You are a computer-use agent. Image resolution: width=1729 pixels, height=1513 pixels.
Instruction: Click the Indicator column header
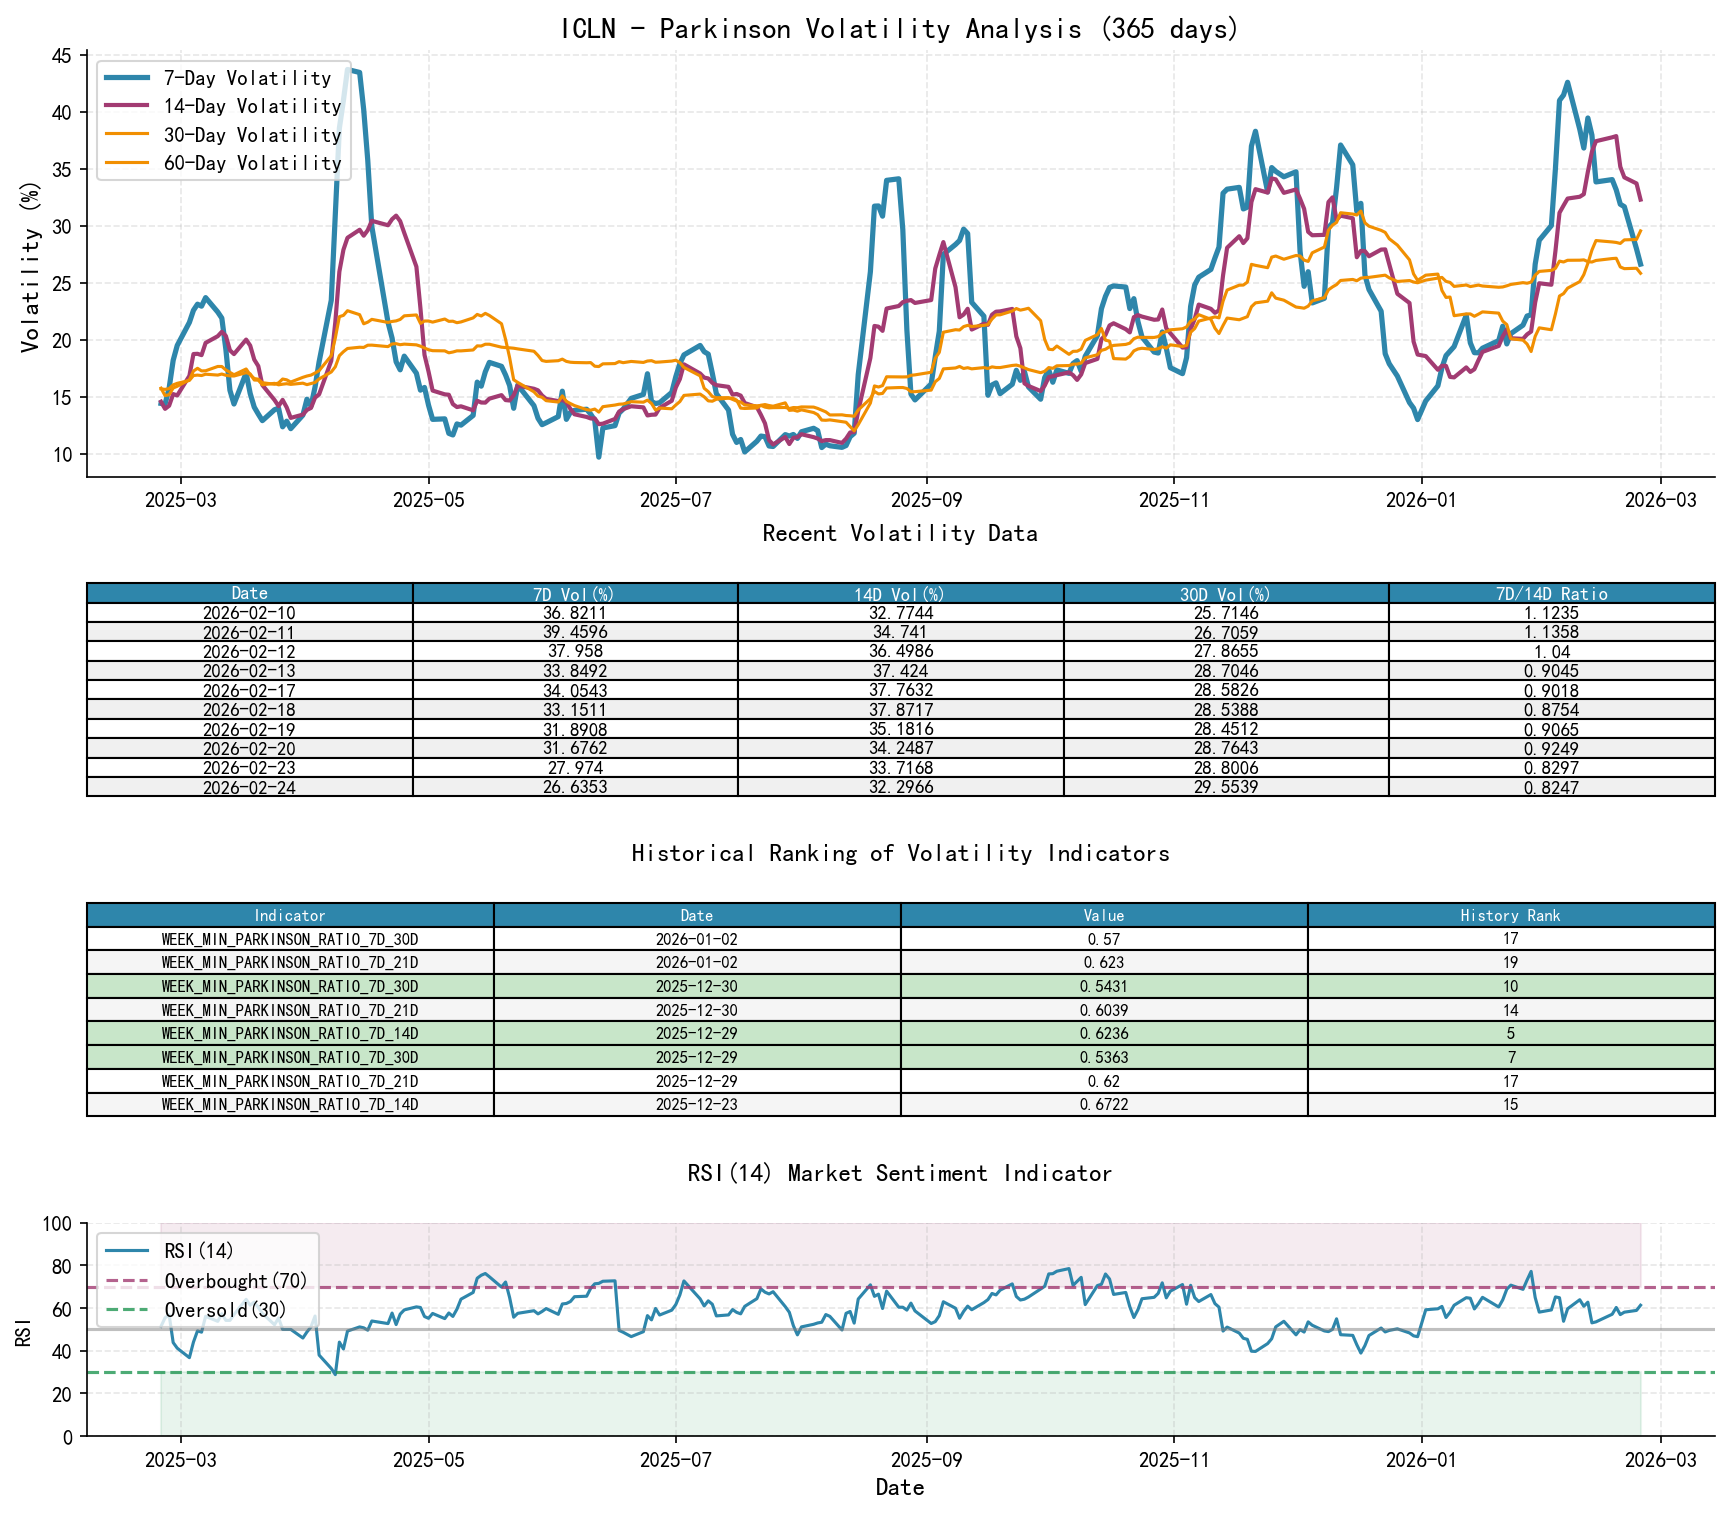click(x=289, y=915)
